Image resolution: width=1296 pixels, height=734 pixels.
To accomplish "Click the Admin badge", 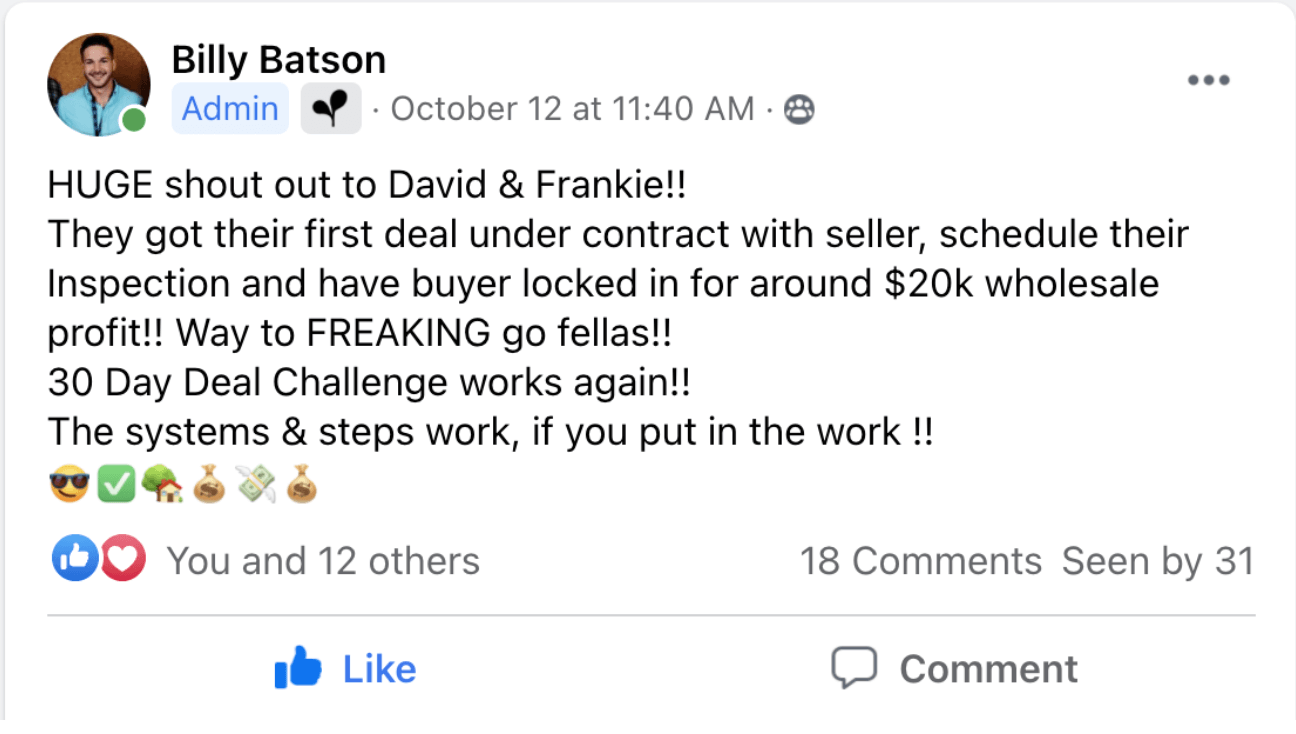I will tap(230, 109).
